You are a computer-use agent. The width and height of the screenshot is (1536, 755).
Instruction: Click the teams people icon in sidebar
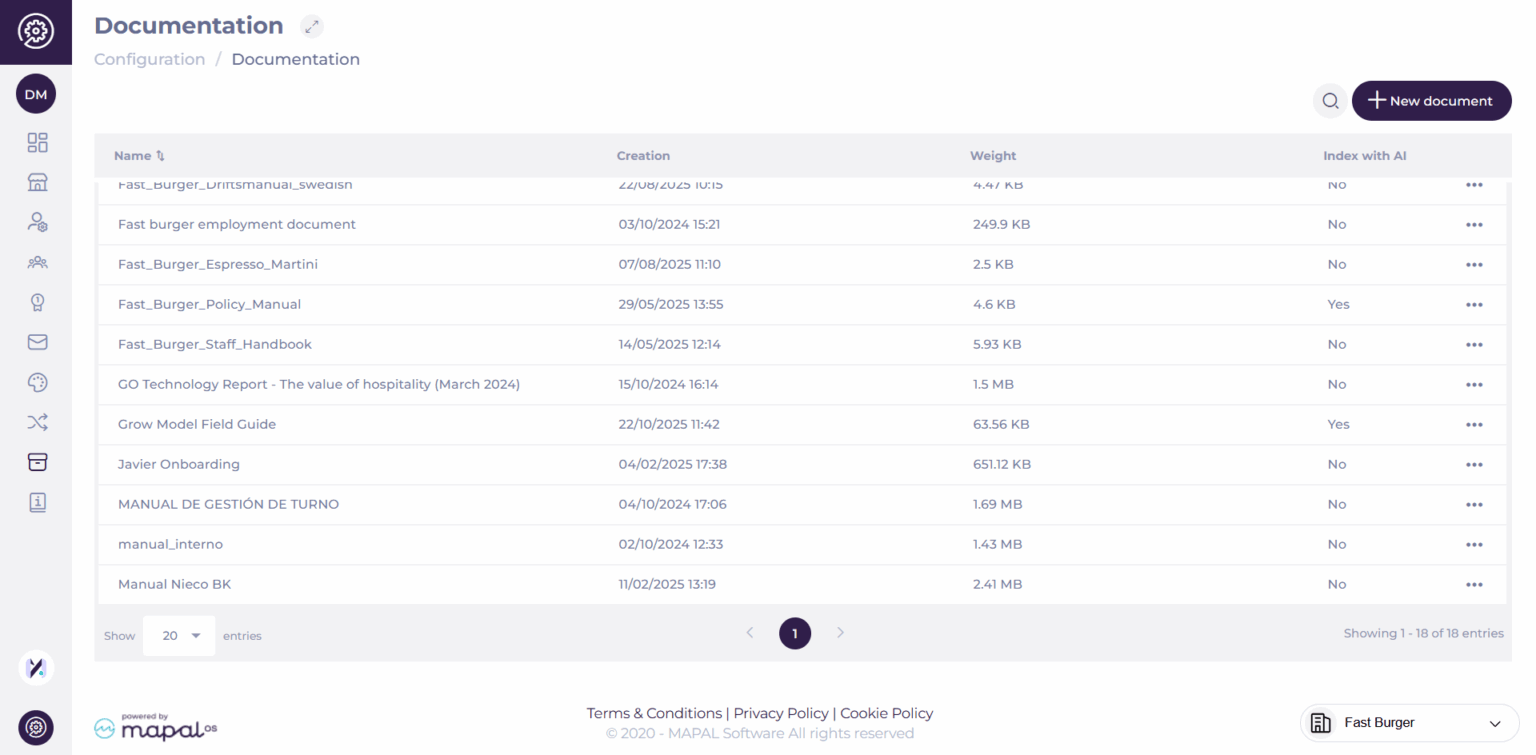pos(37,262)
